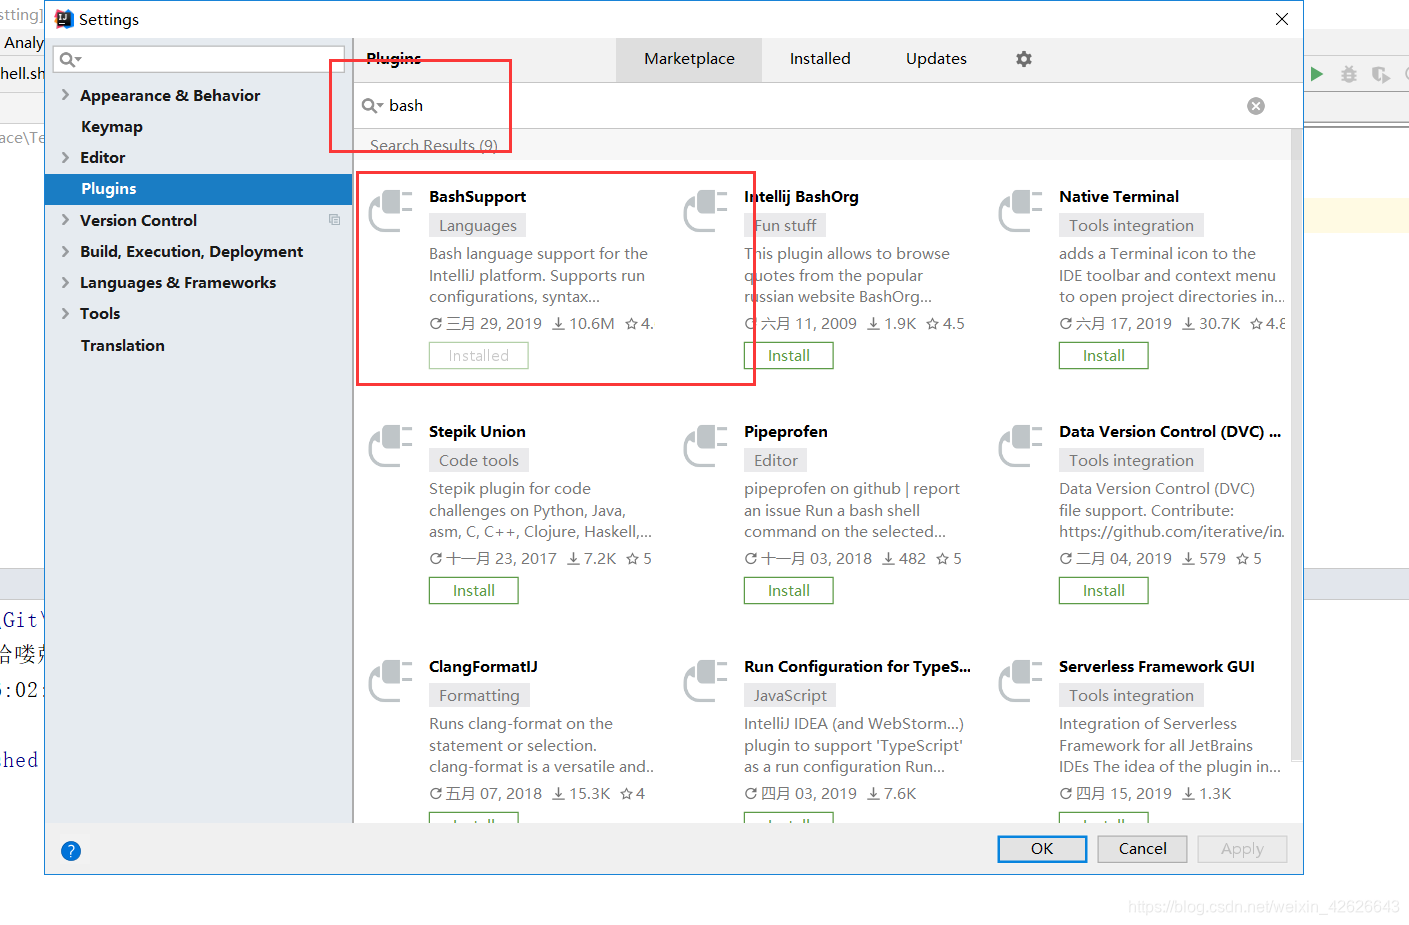Open the Native Terminal plugin title
Screen dimensions: 1409x925
pyautogui.click(x=1118, y=197)
